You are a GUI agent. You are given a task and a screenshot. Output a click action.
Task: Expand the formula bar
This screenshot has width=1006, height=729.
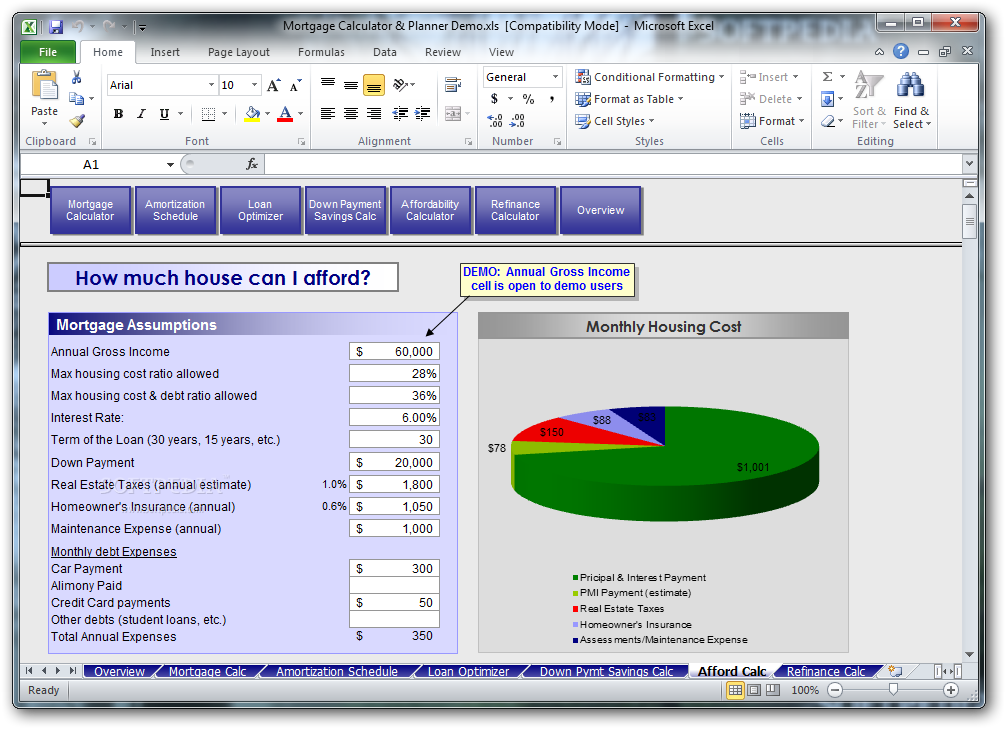click(969, 164)
